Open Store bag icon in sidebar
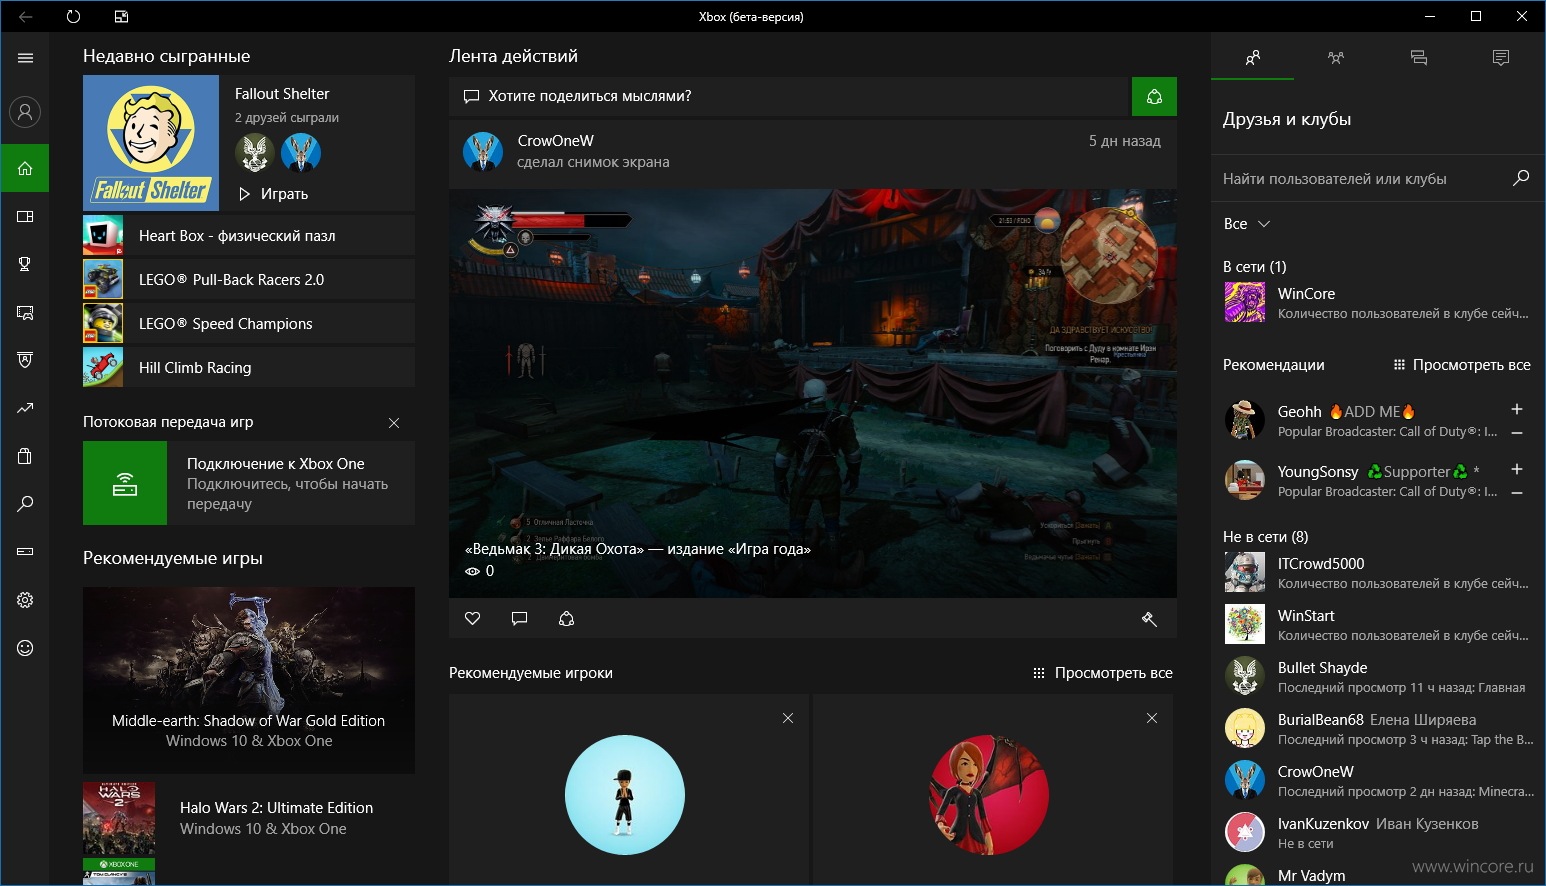Screen dimensions: 1546x886 tap(25, 456)
